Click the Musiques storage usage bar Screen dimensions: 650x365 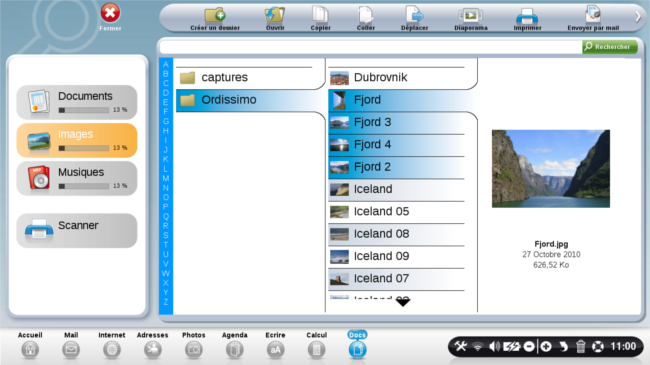(84, 186)
